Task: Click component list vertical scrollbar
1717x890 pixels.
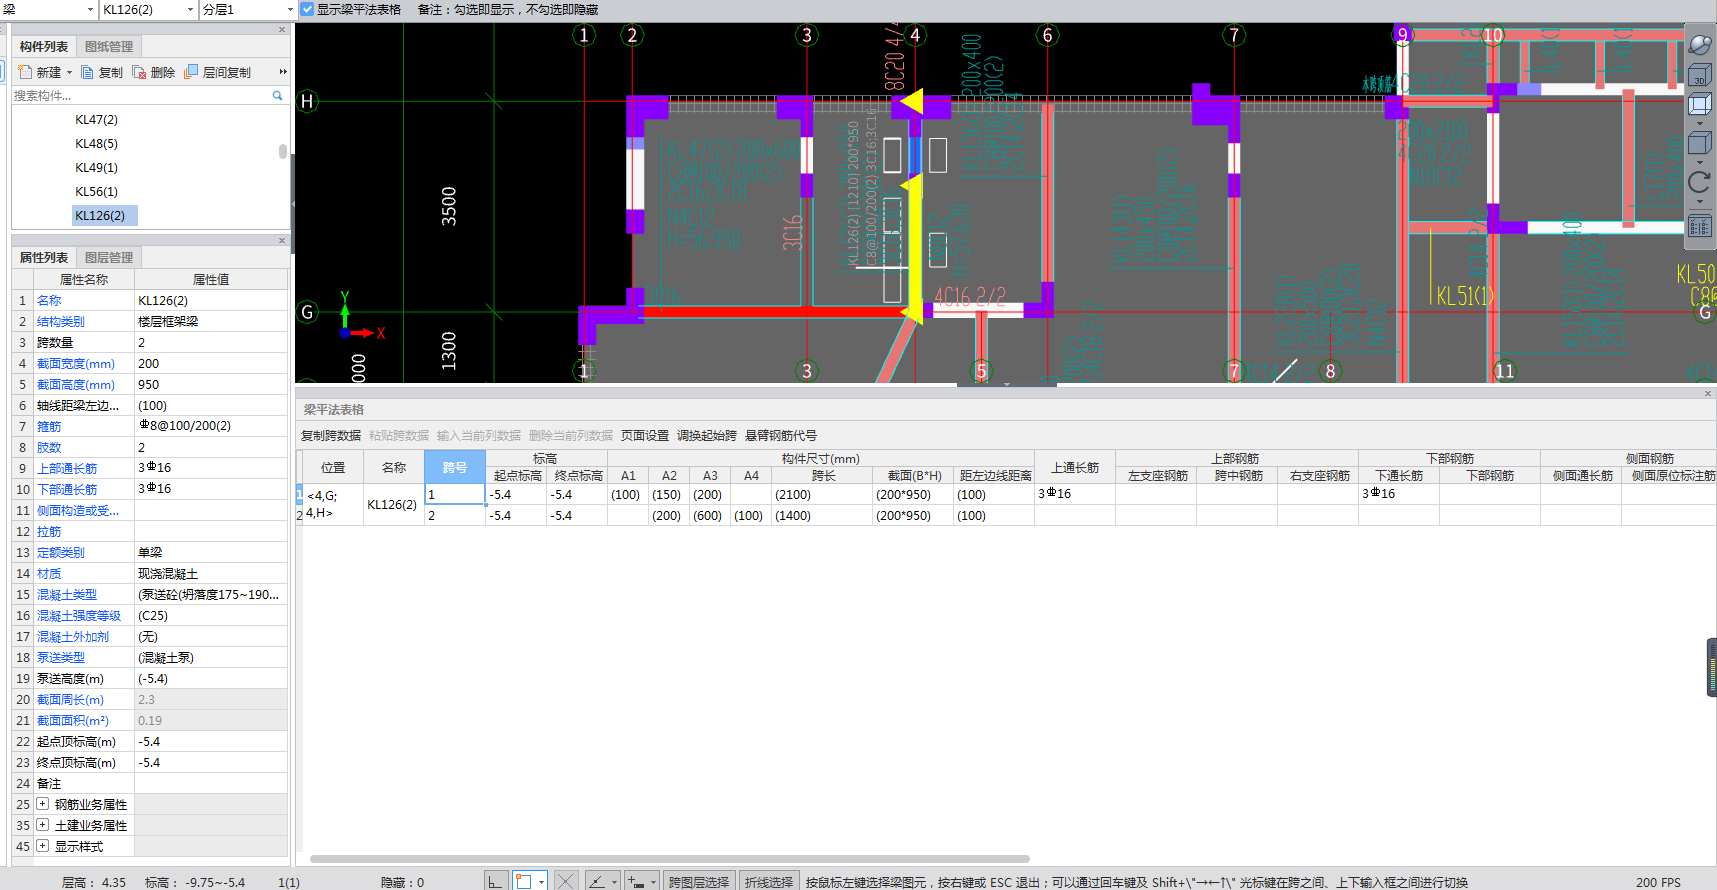Action: pyautogui.click(x=283, y=151)
